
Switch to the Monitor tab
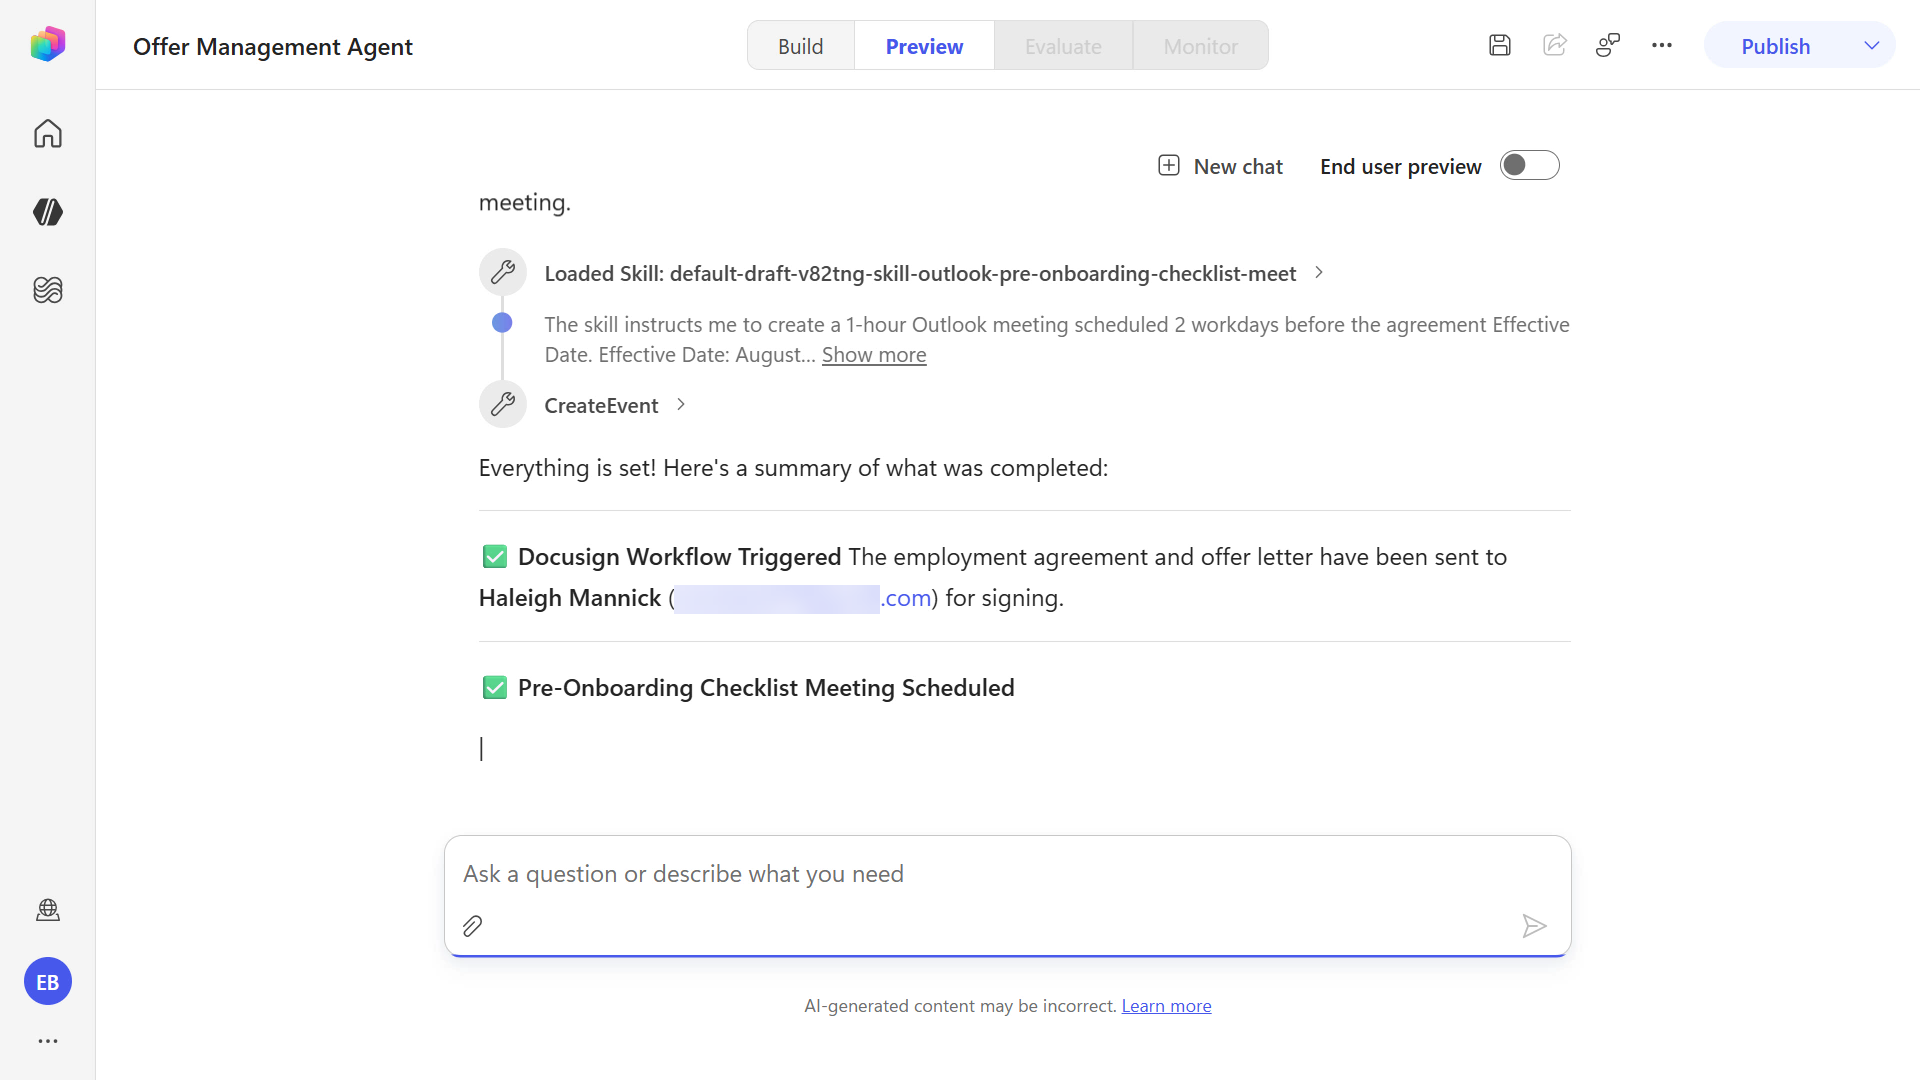click(x=1201, y=46)
